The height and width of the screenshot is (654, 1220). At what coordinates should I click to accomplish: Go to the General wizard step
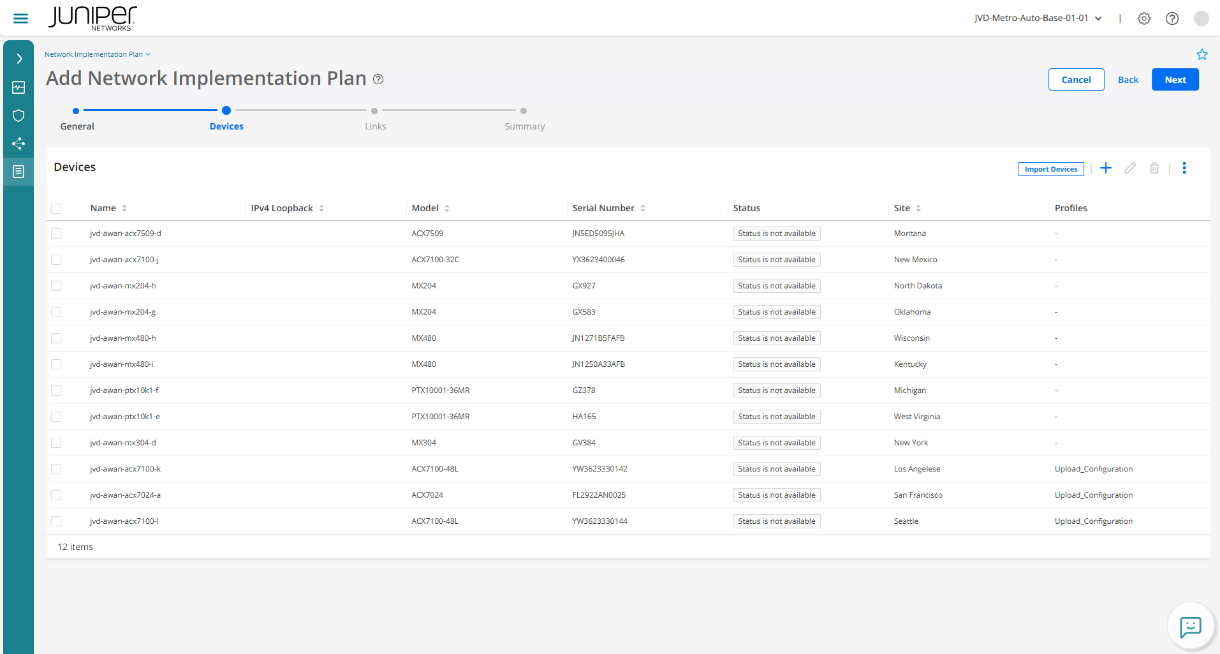[x=77, y=111]
